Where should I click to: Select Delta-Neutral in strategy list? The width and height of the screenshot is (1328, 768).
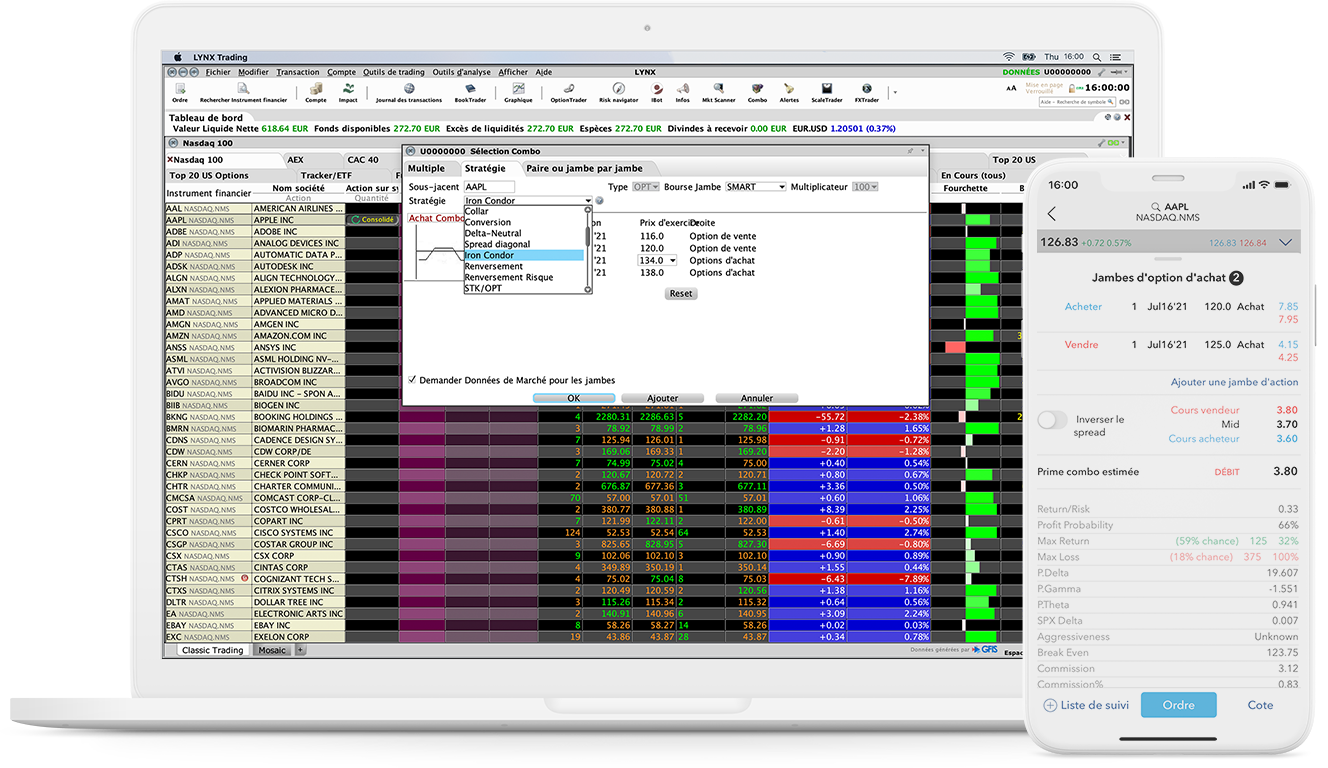523,233
